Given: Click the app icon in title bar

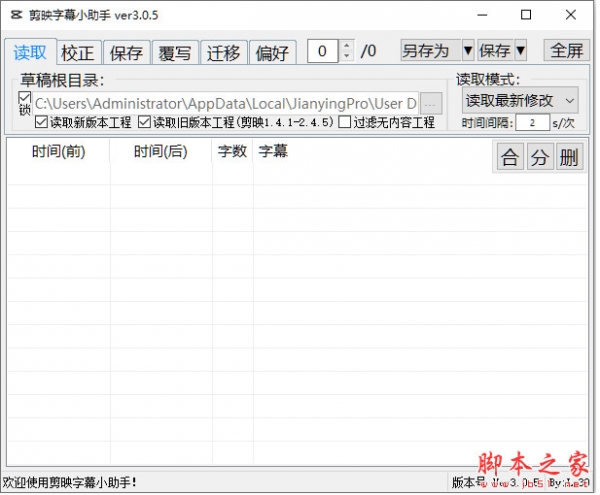Looking at the screenshot, I should (16, 15).
